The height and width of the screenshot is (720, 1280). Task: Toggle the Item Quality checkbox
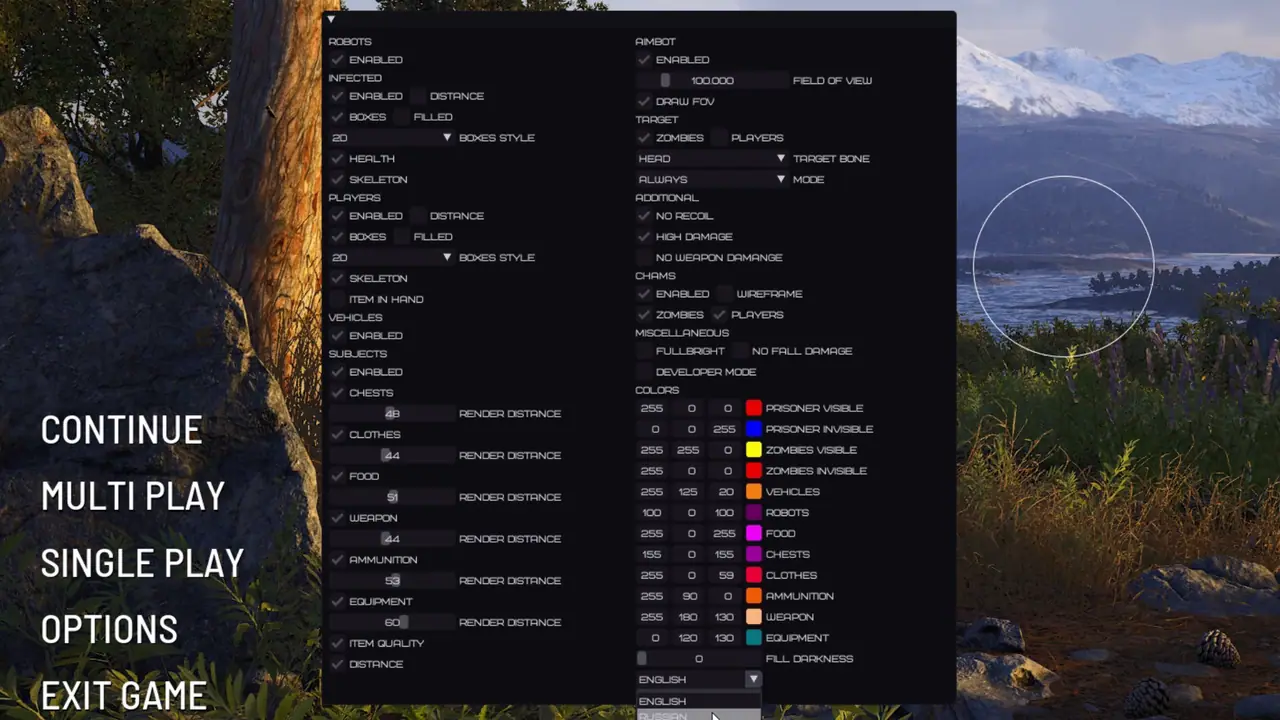tap(337, 643)
